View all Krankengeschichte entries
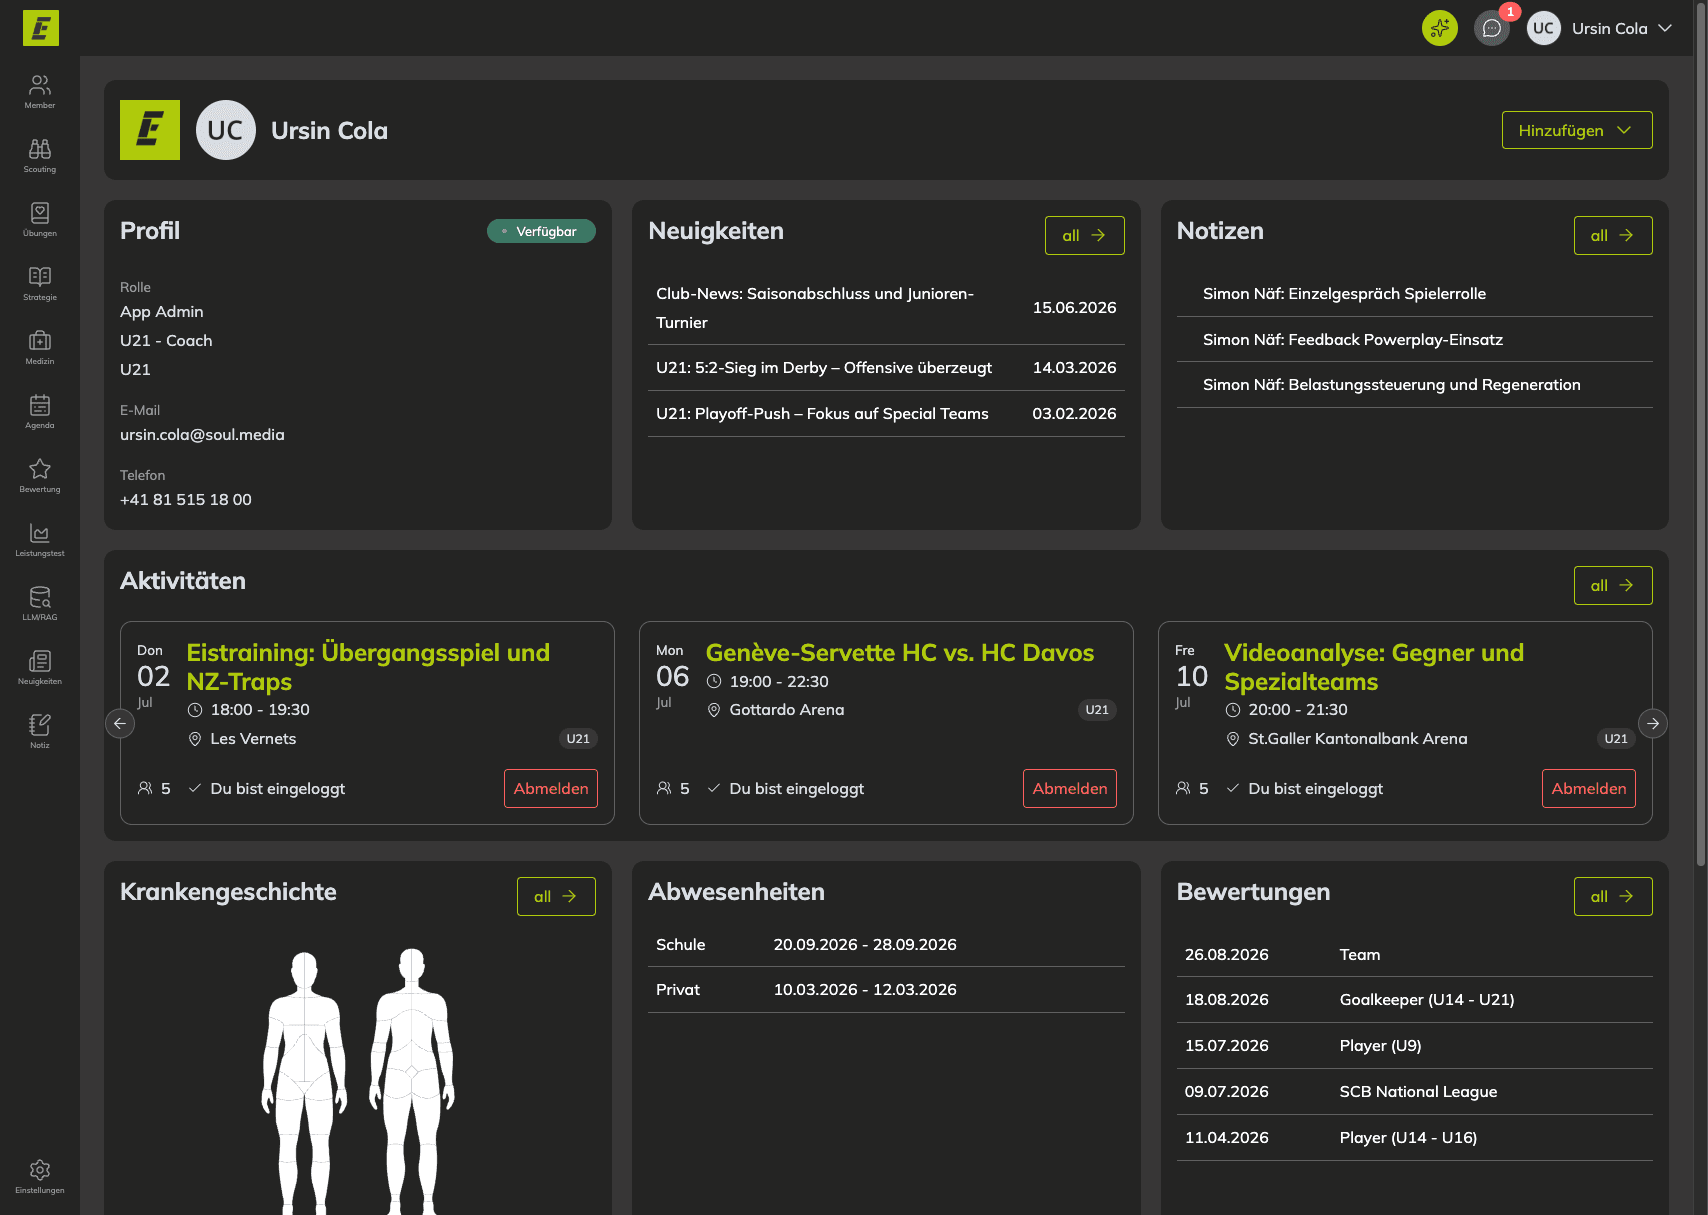Viewport: 1708px width, 1215px height. coord(556,896)
